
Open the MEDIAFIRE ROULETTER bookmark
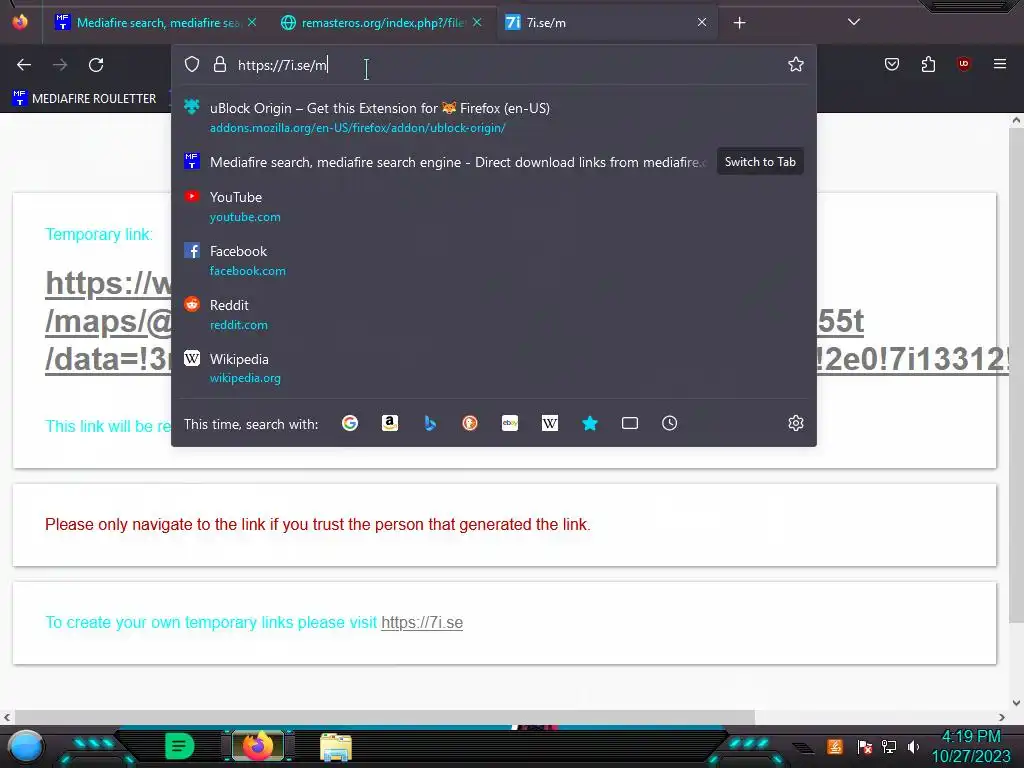(x=84, y=99)
